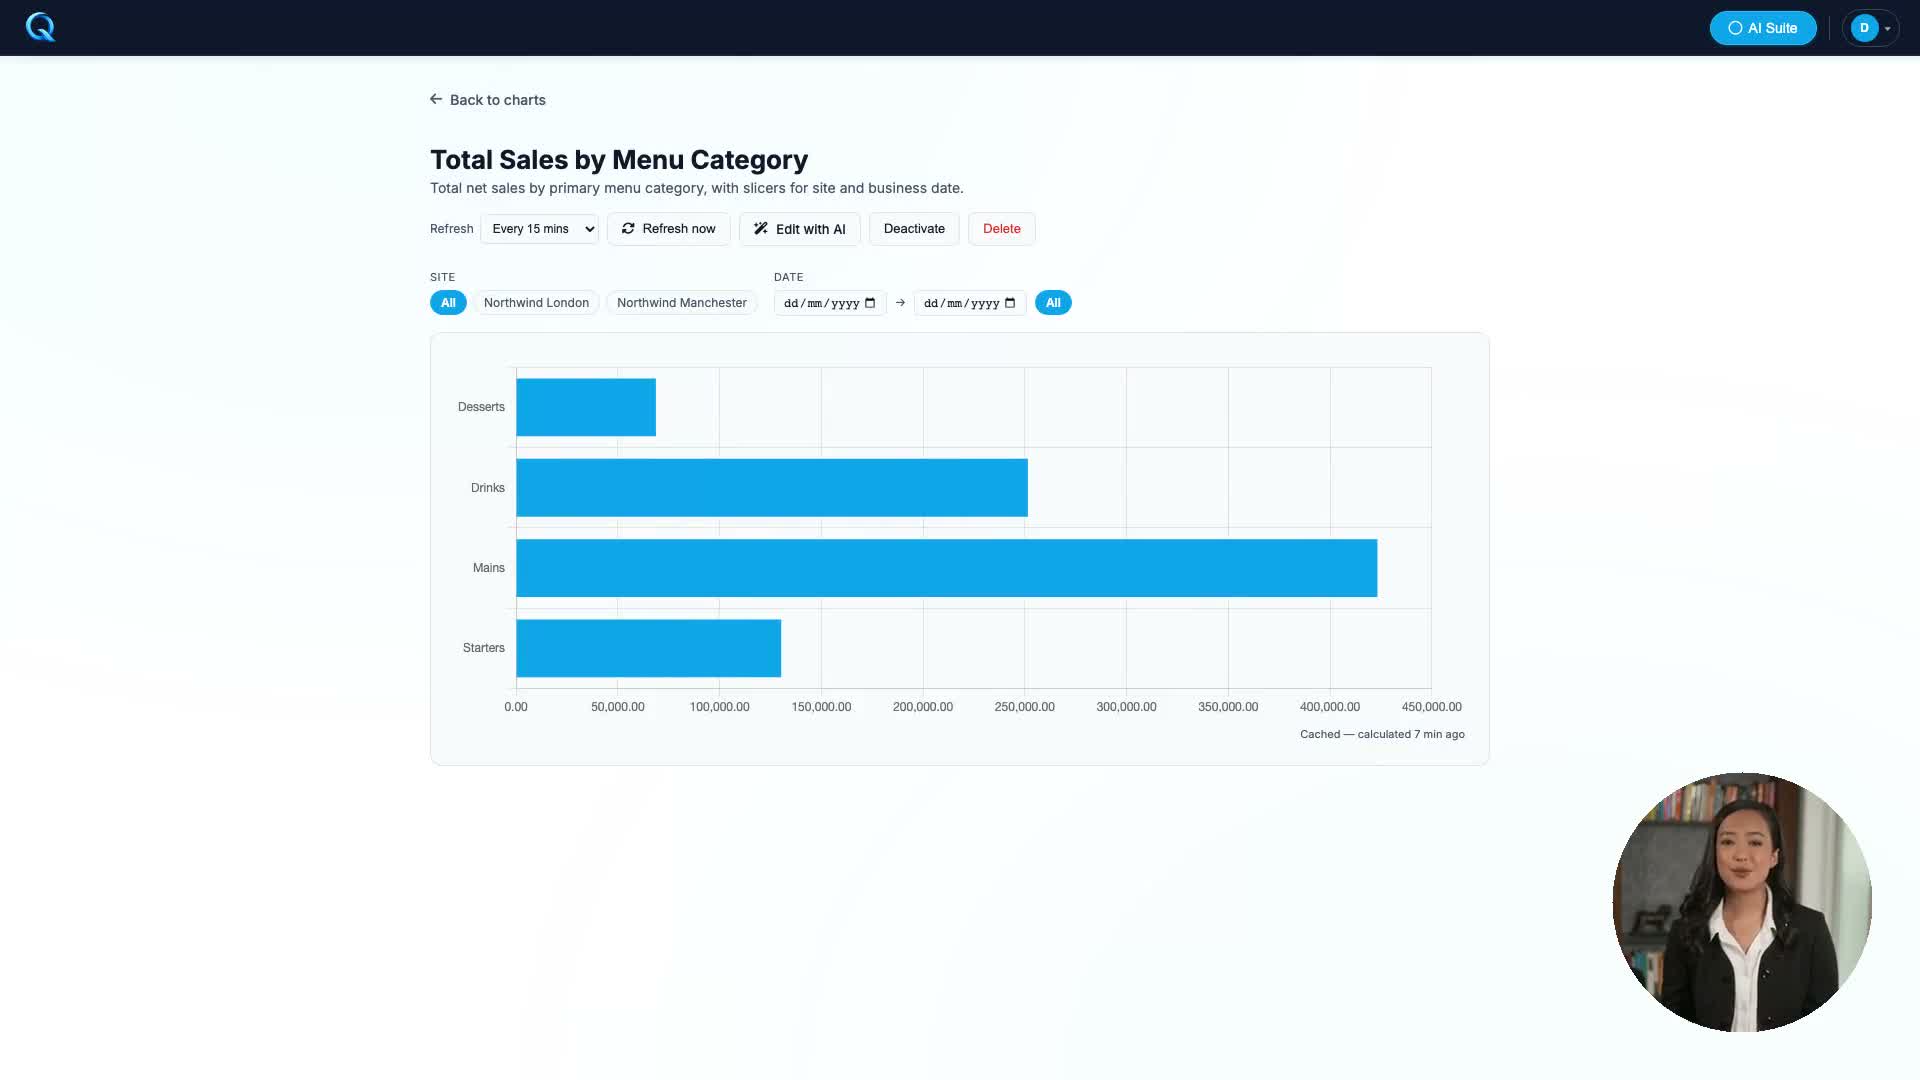Viewport: 1920px width, 1080px height.
Task: Click the Total Sales by Menu Category title
Action: tap(619, 160)
